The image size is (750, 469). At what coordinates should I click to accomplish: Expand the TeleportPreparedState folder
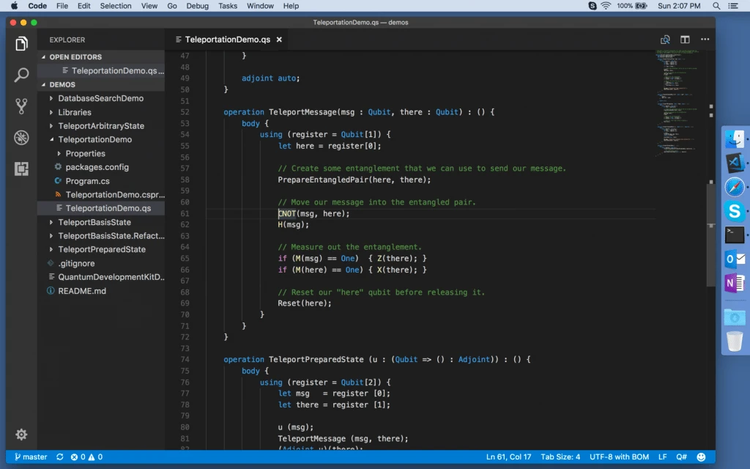click(101, 249)
